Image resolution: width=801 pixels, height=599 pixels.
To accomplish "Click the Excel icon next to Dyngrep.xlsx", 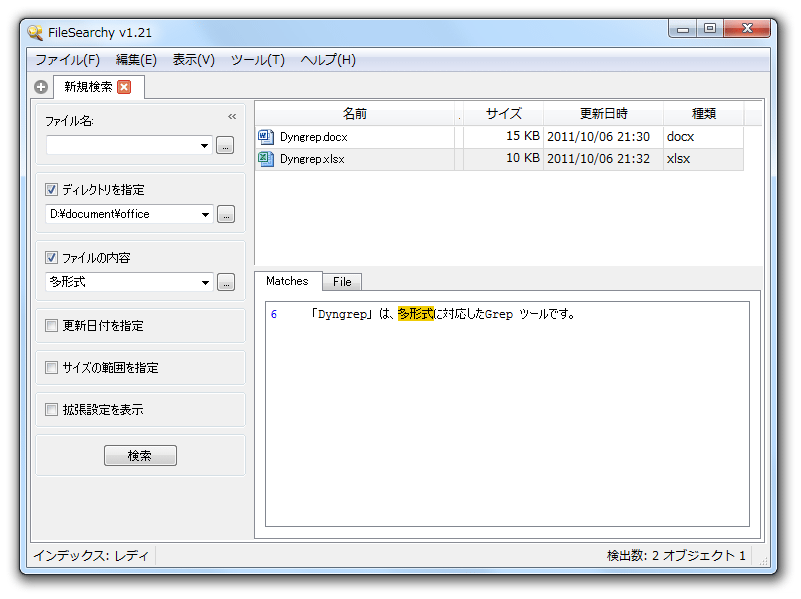I will click(x=266, y=159).
